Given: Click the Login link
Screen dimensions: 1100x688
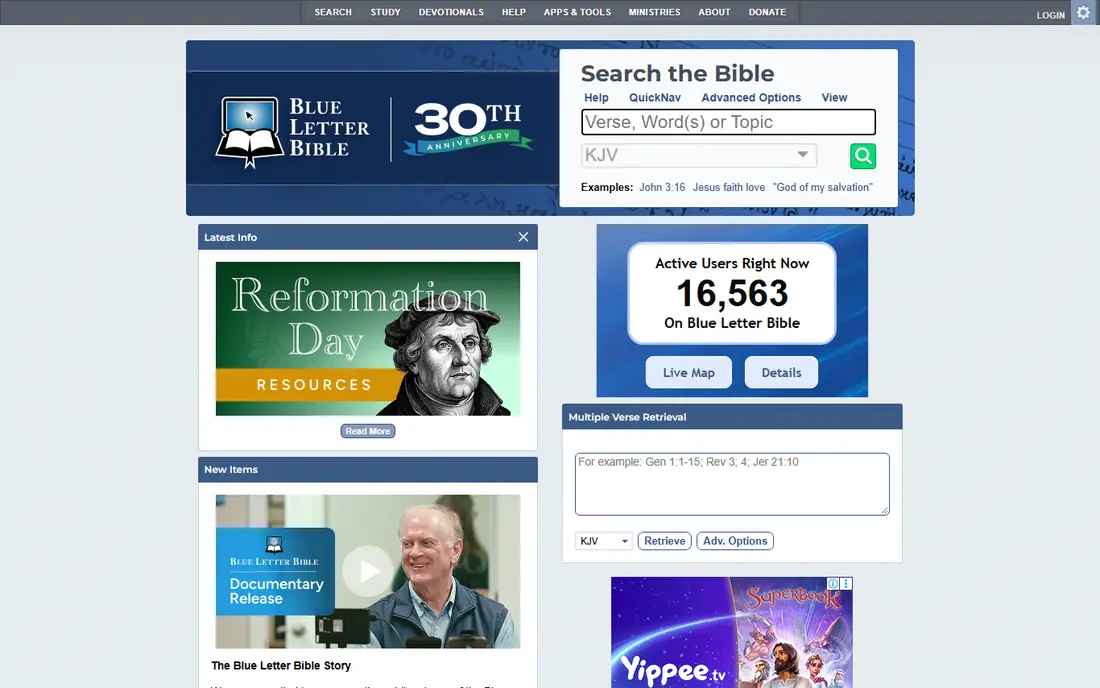Looking at the screenshot, I should [1050, 15].
